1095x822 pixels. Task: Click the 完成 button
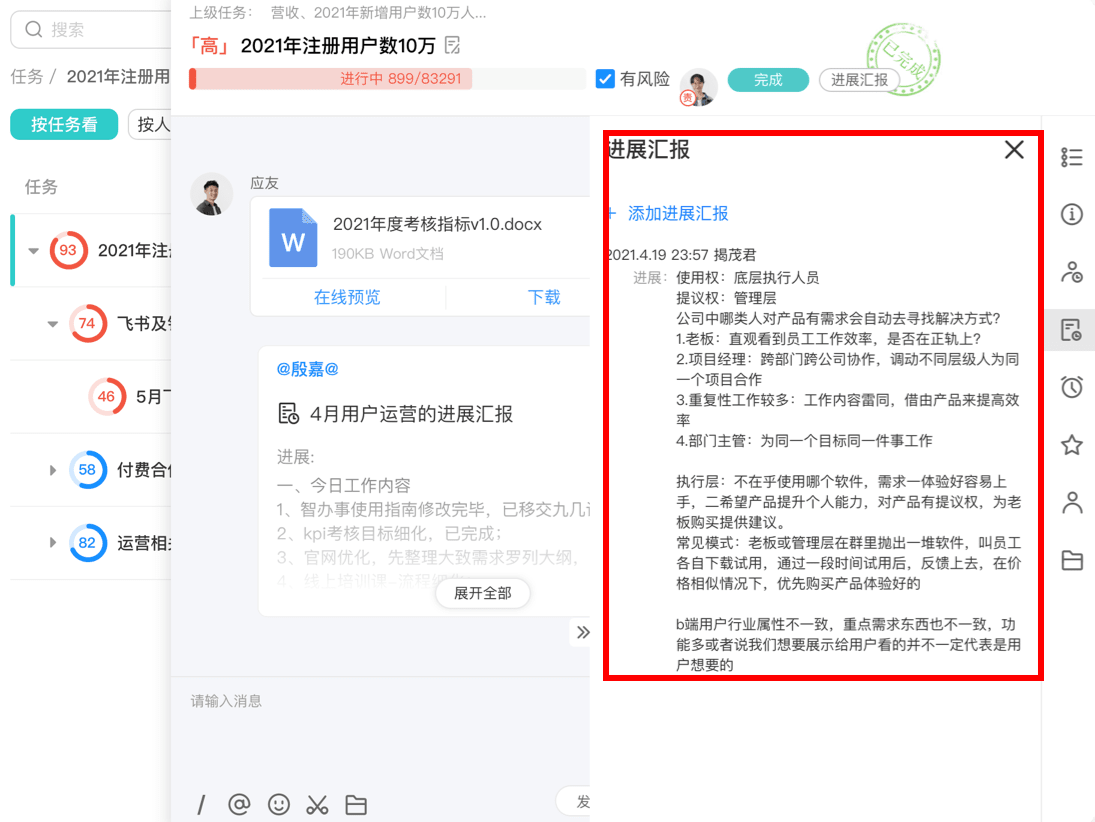tap(768, 80)
